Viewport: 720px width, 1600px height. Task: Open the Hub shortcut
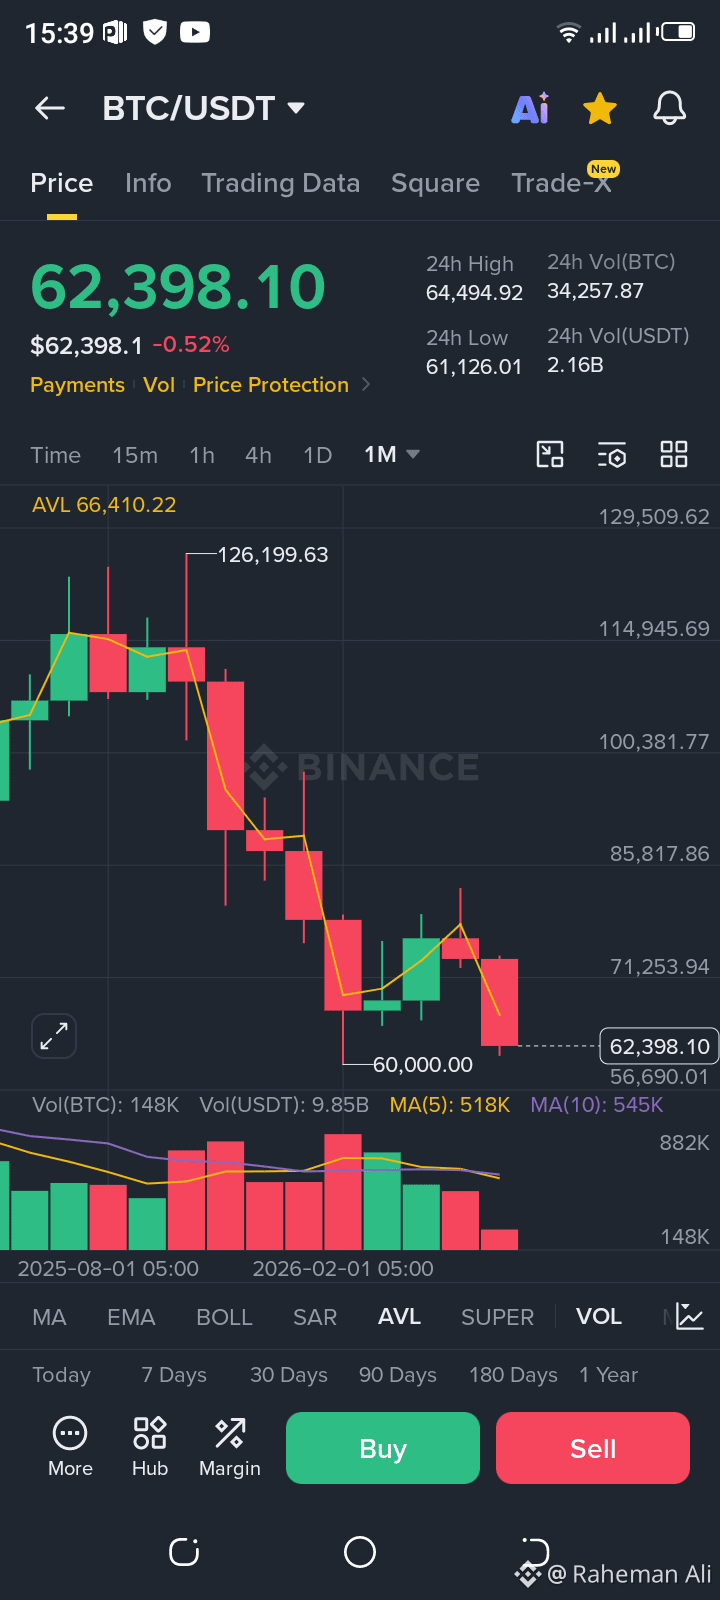(x=150, y=1447)
